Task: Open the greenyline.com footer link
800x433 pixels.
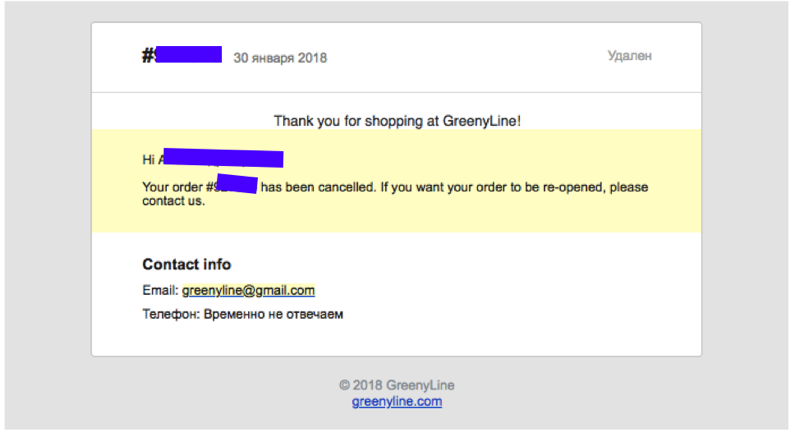Action: click(397, 401)
